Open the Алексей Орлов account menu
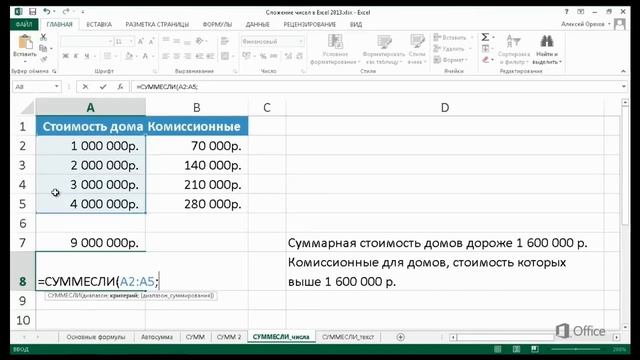The width and height of the screenshot is (640, 360). [x=585, y=24]
